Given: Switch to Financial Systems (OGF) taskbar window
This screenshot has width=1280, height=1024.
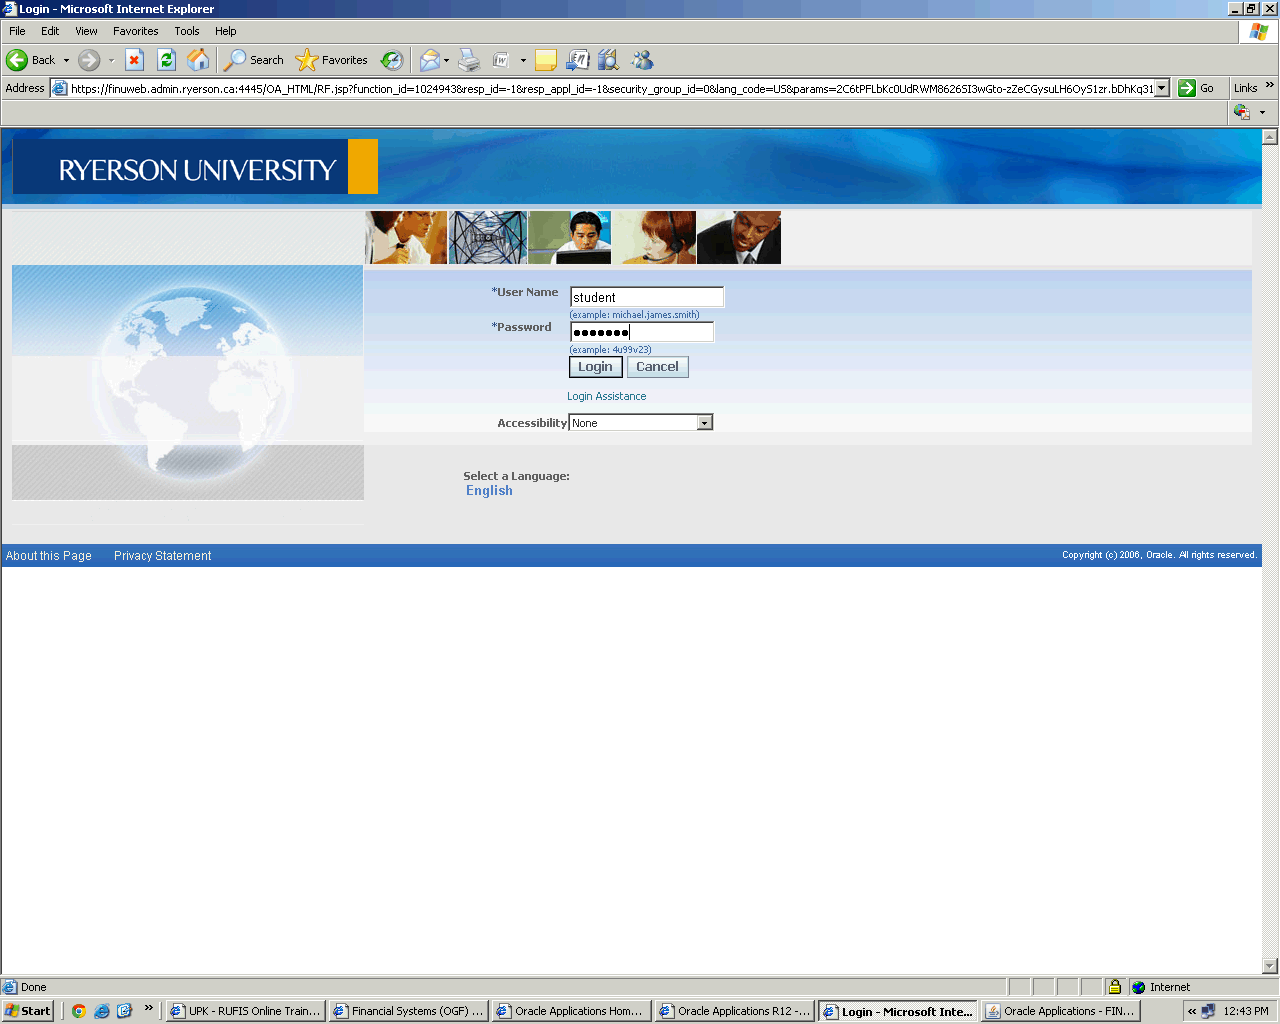Looking at the screenshot, I should [409, 1011].
